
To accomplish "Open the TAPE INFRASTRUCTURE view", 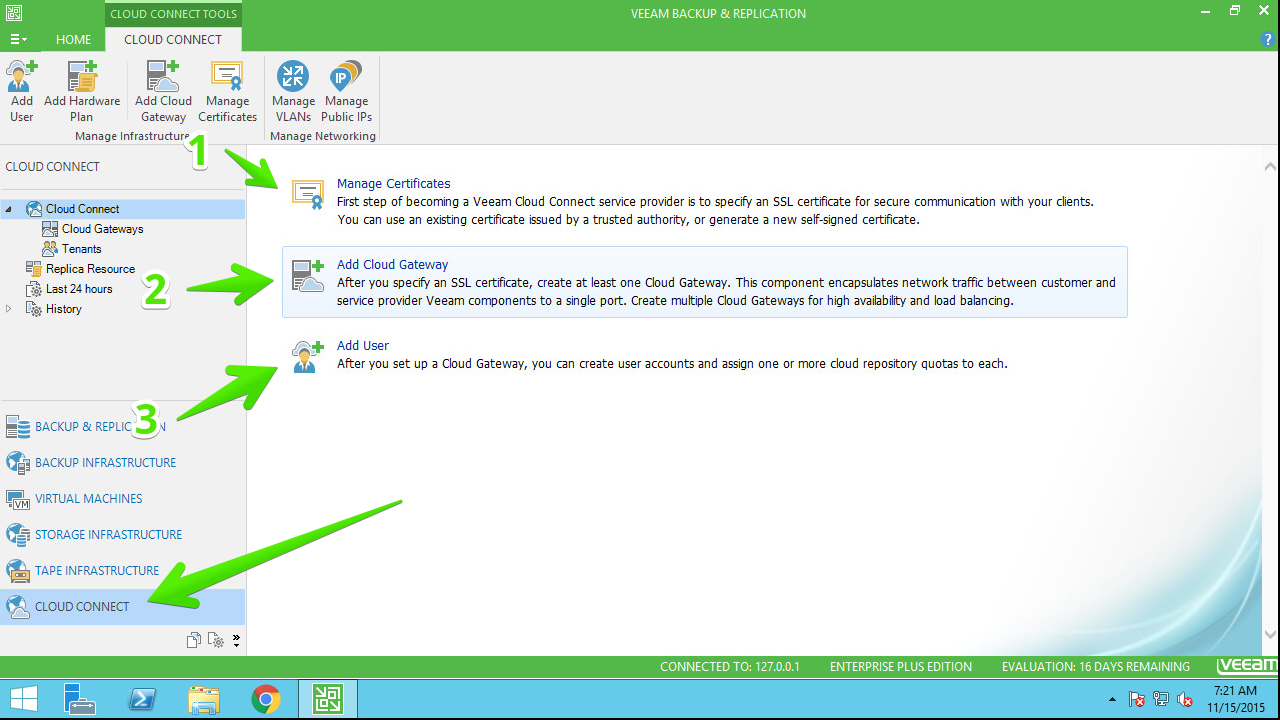I will pyautogui.click(x=122, y=571).
